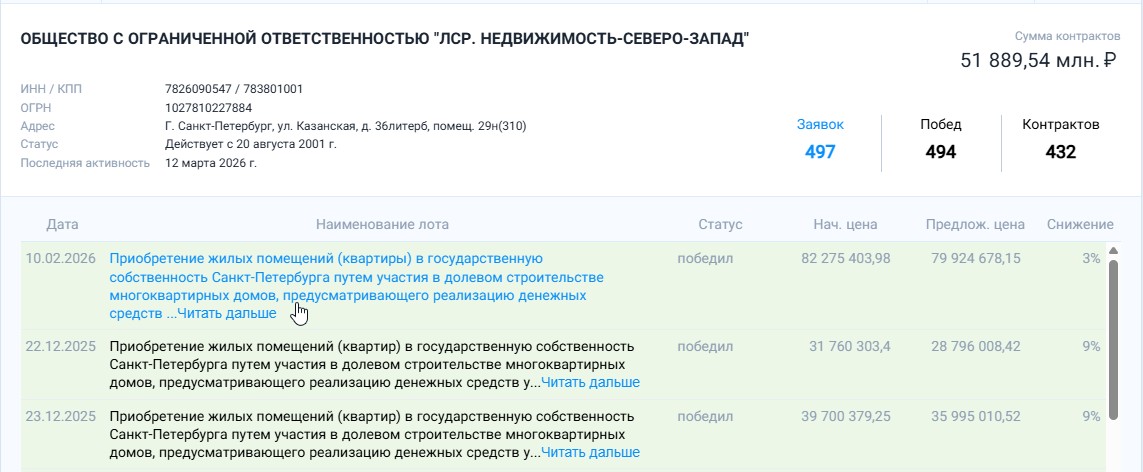Click 'победил' status in 23.12.2025 row
The height and width of the screenshot is (472, 1143).
click(x=706, y=417)
